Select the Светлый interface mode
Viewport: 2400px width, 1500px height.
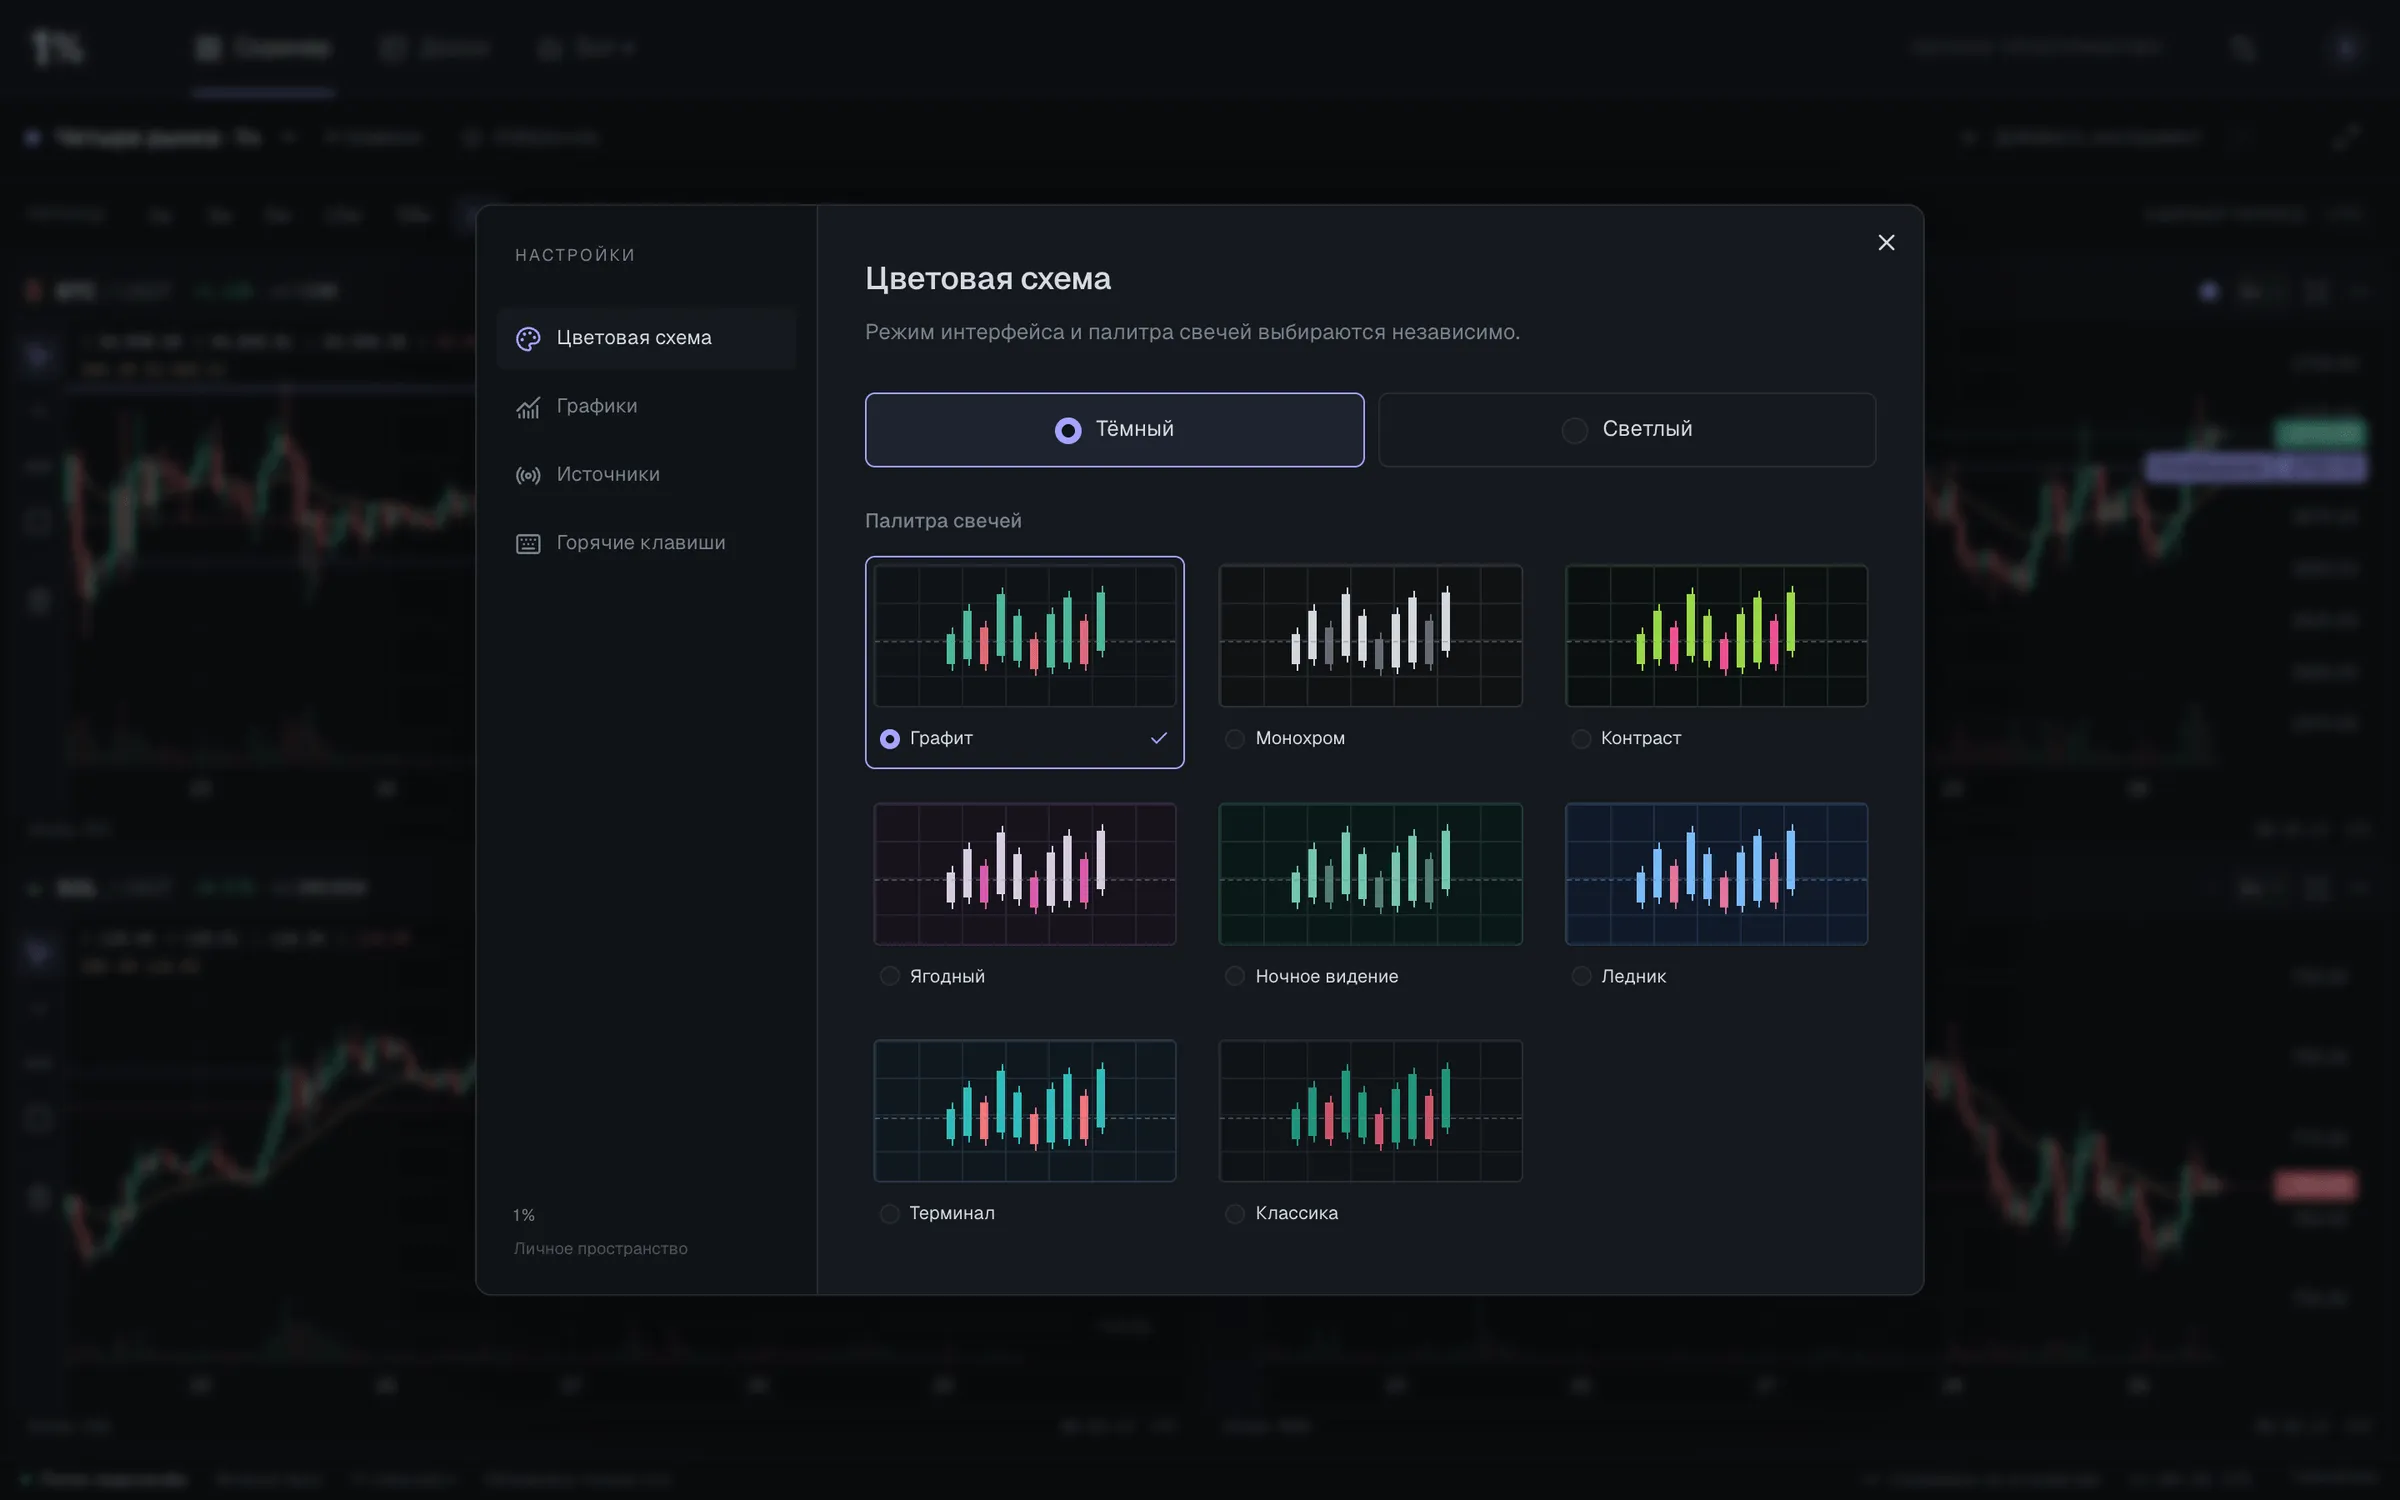(x=1627, y=430)
